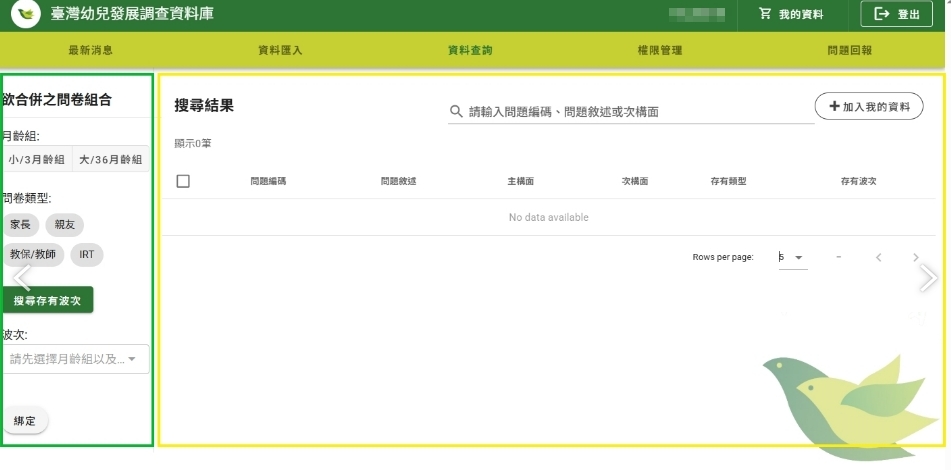Image resolution: width=951 pixels, height=470 pixels.
Task: Click the leaf logo icon in header
Action: 25,15
